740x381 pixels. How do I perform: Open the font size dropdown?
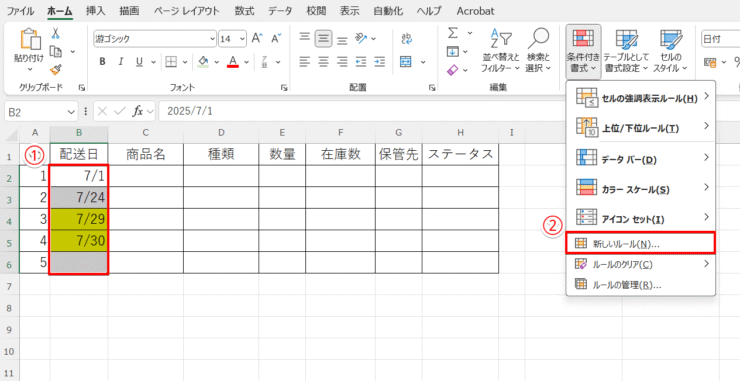242,39
